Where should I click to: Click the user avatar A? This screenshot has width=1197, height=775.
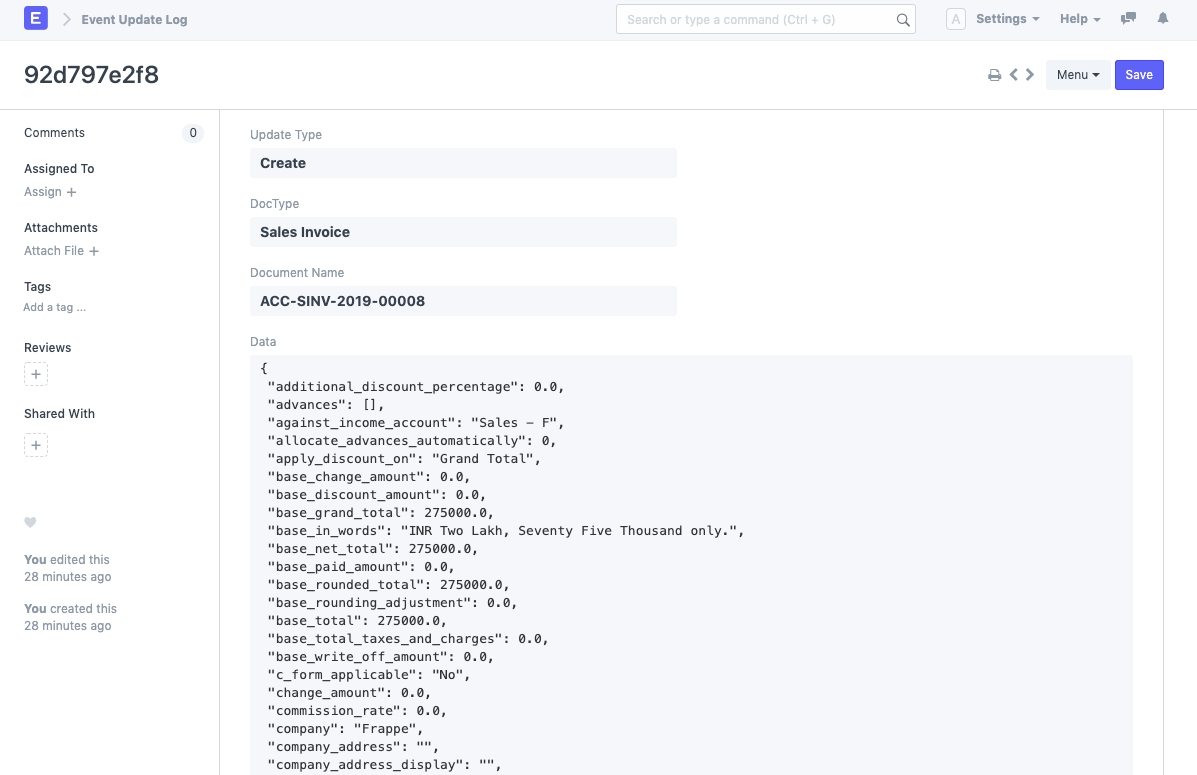point(955,19)
